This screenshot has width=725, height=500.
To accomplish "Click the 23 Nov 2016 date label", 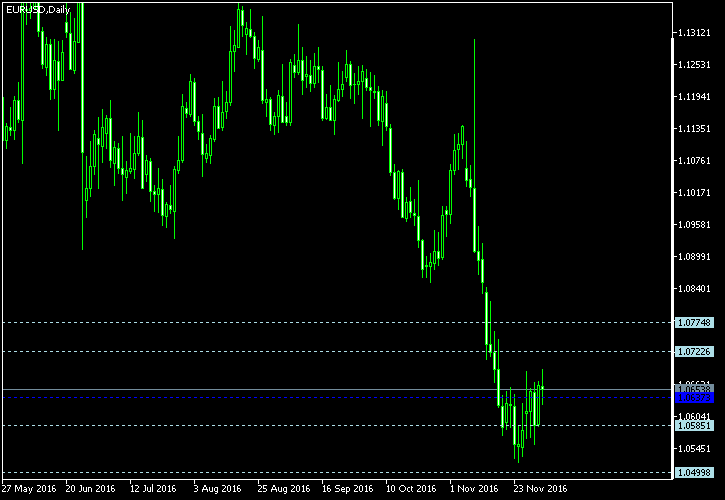I will 540,489.
